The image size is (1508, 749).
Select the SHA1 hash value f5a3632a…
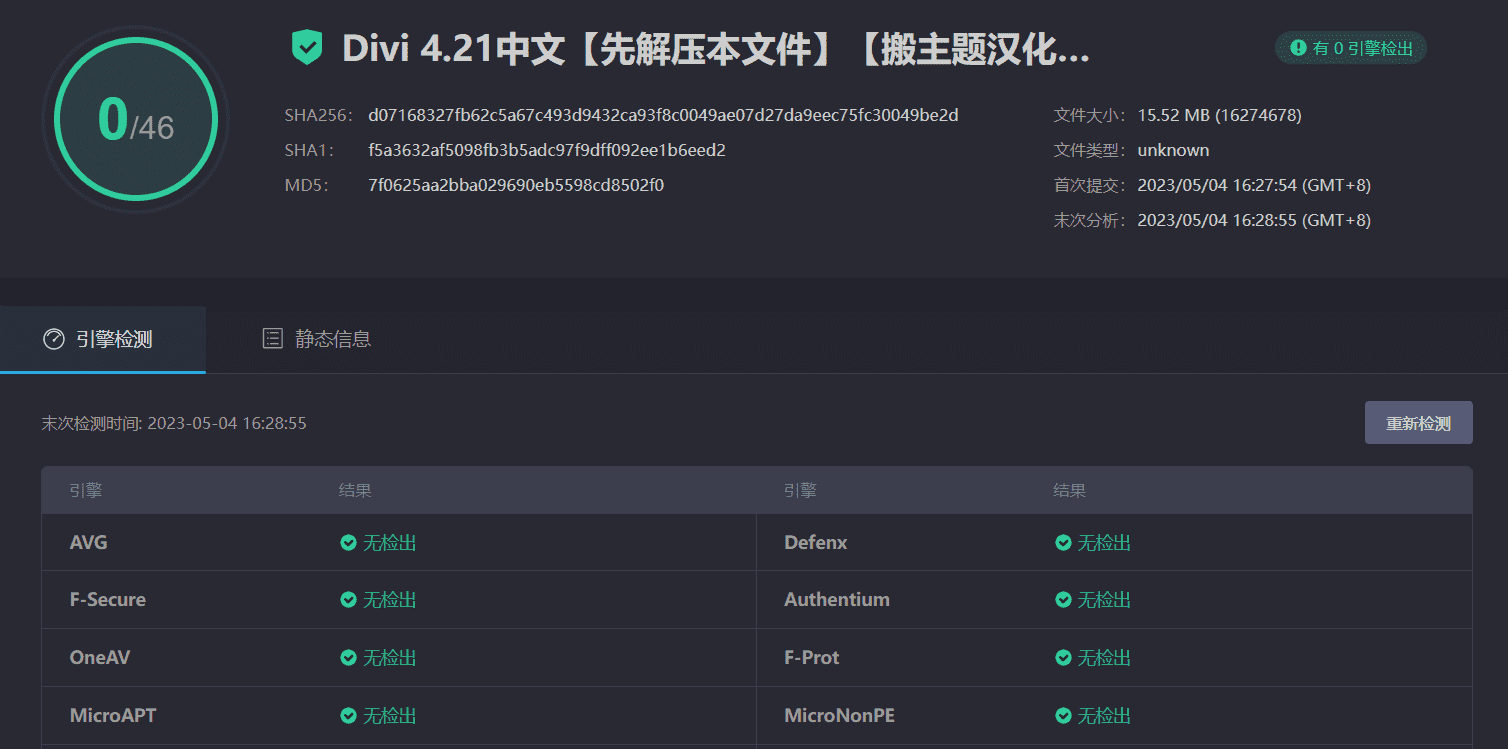coord(547,150)
